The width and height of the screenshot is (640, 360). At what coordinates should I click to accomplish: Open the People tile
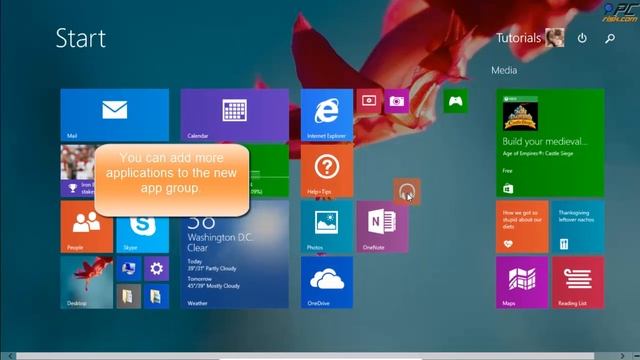click(87, 227)
